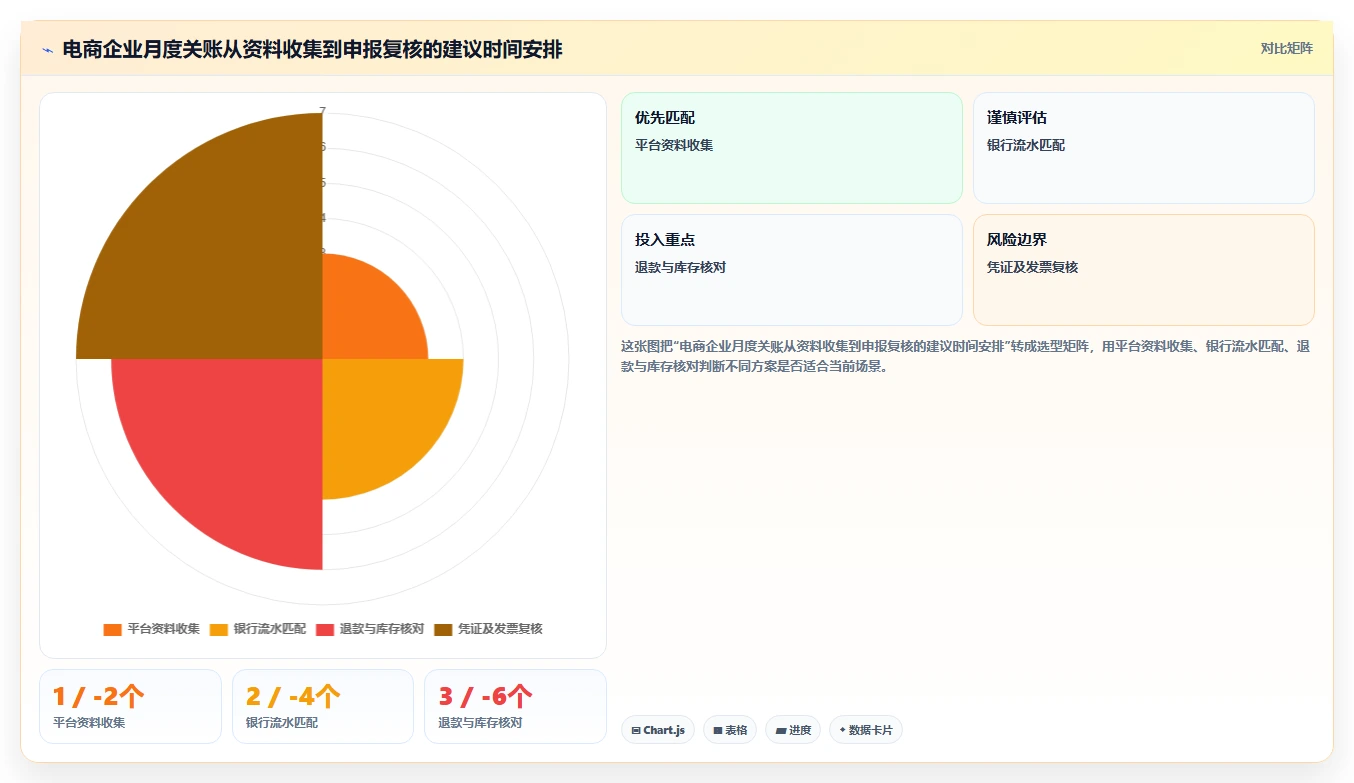Toggle the 银行流水匹配 legend color swatch
Screen dimensions: 1354x783
(x=219, y=629)
